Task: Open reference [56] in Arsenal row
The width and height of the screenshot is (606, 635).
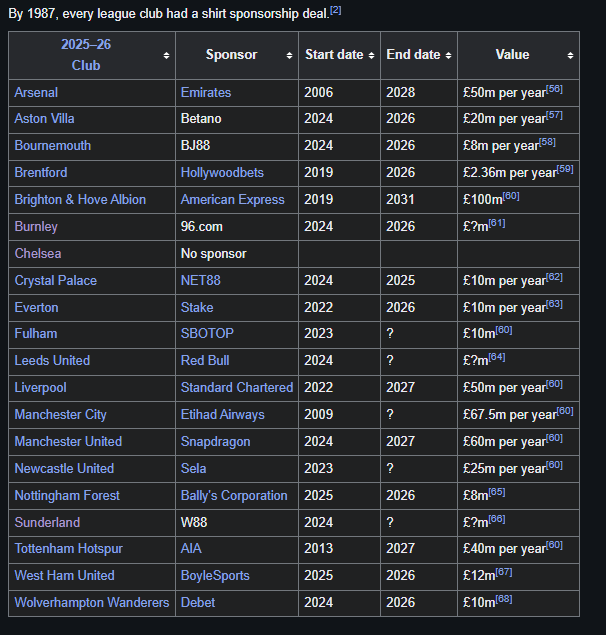Action: [x=555, y=89]
